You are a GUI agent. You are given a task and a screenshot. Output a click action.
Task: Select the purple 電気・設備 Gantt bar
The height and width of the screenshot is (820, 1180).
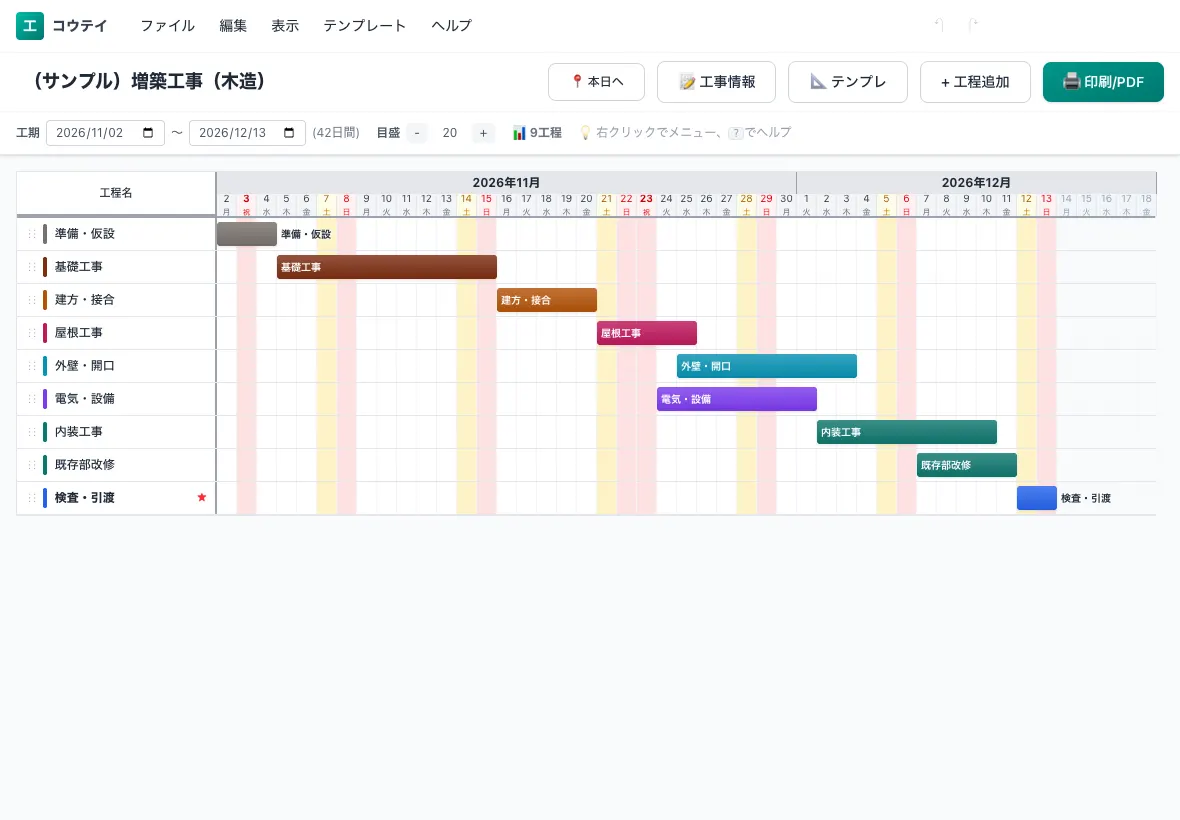pyautogui.click(x=737, y=399)
